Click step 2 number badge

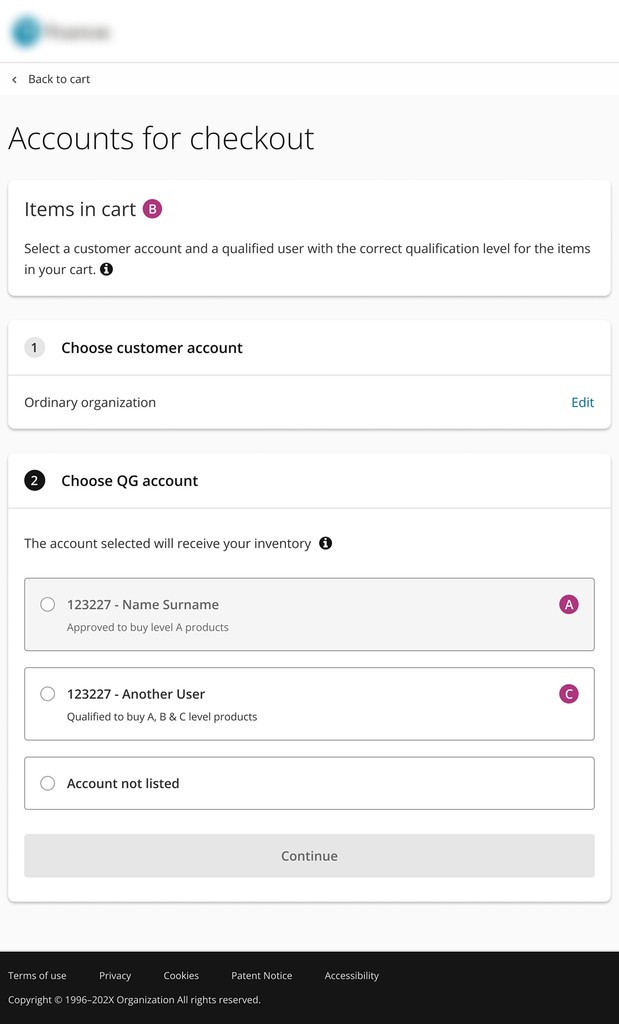[35, 481]
